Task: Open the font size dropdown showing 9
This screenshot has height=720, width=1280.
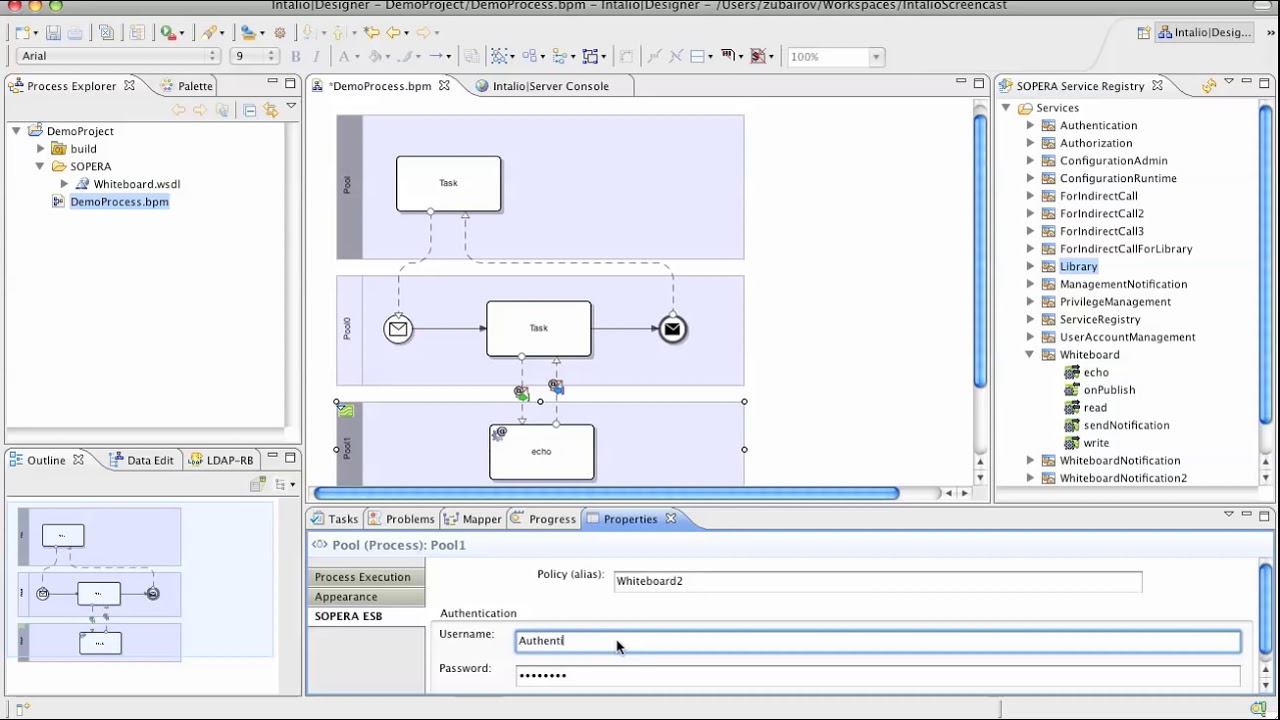Action: [x=254, y=57]
